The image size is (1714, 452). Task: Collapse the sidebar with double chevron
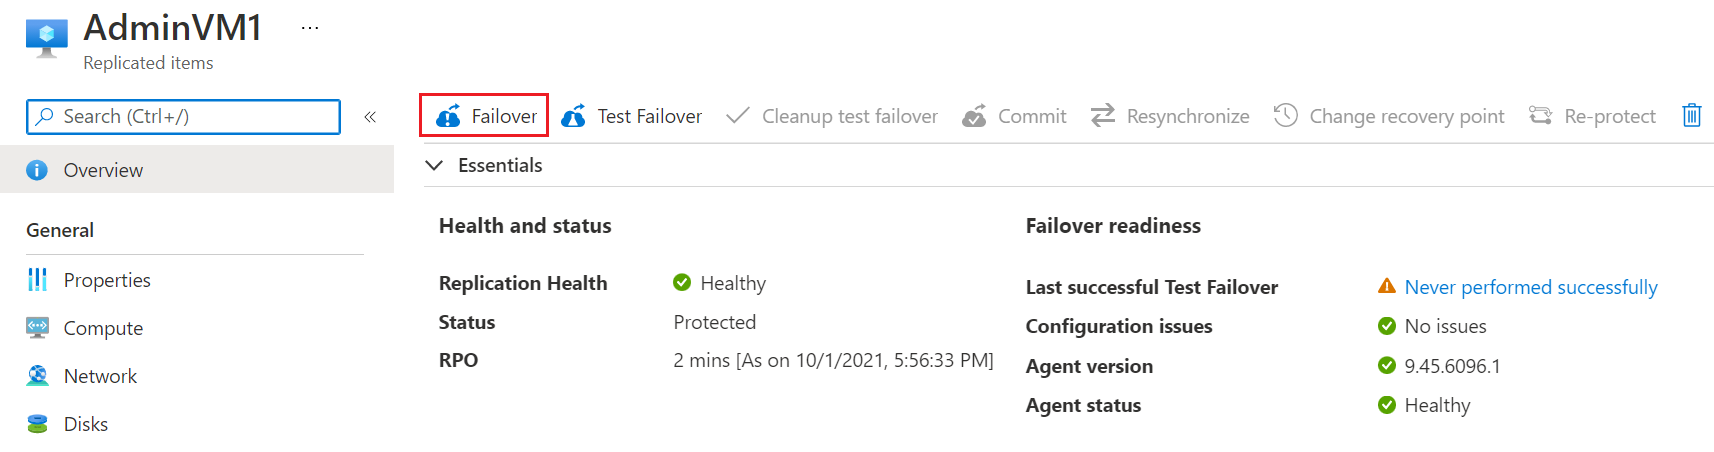coord(370,117)
